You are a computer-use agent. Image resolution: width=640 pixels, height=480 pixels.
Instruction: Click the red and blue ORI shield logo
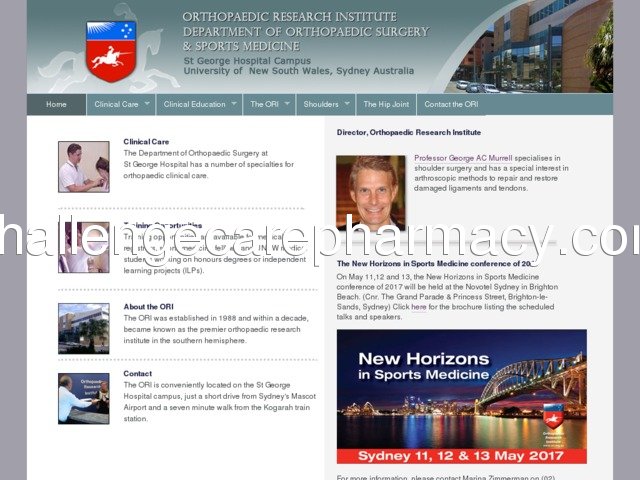coord(111,51)
